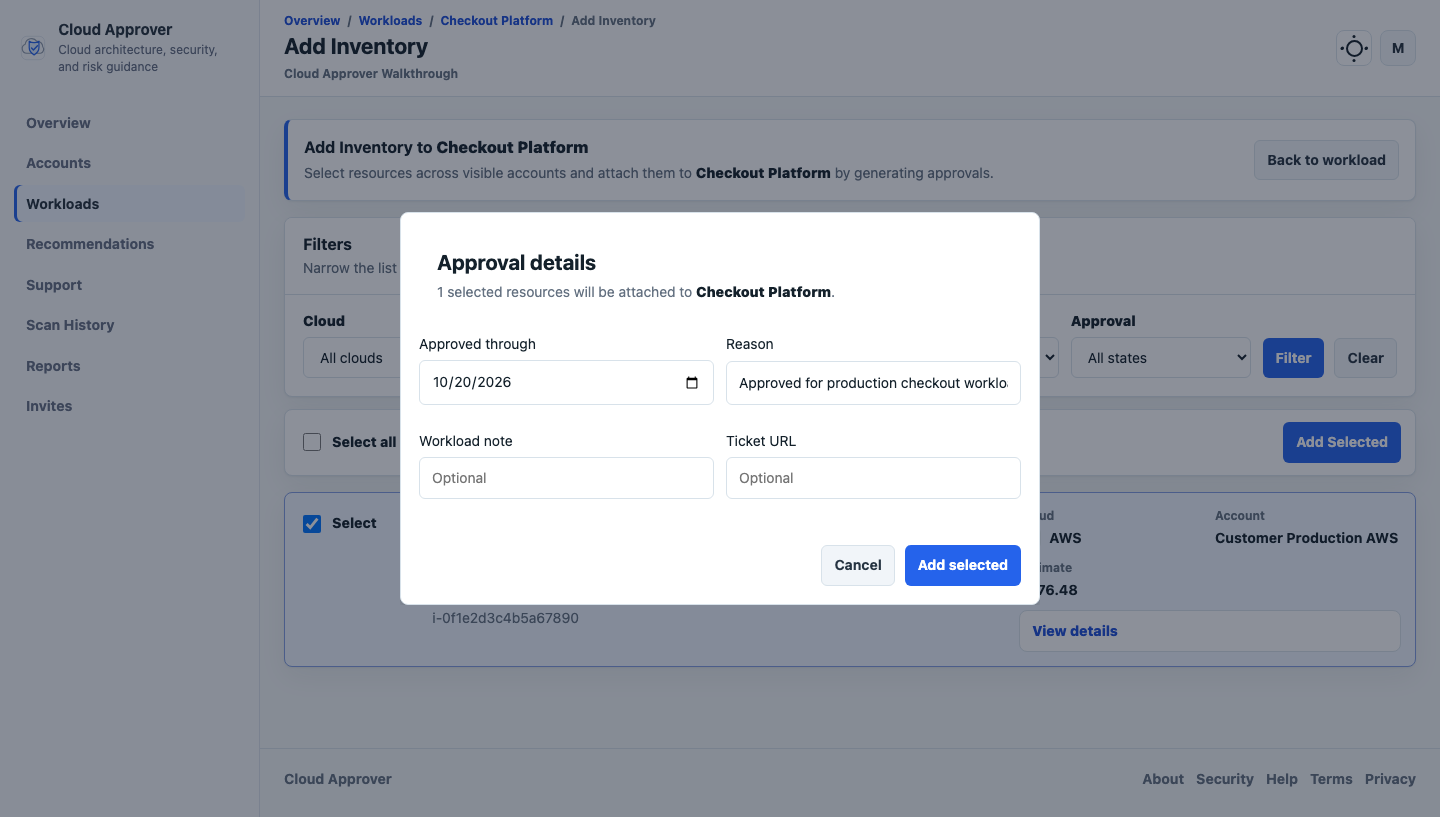
Task: Toggle the light/dark theme icon
Action: tap(1354, 48)
